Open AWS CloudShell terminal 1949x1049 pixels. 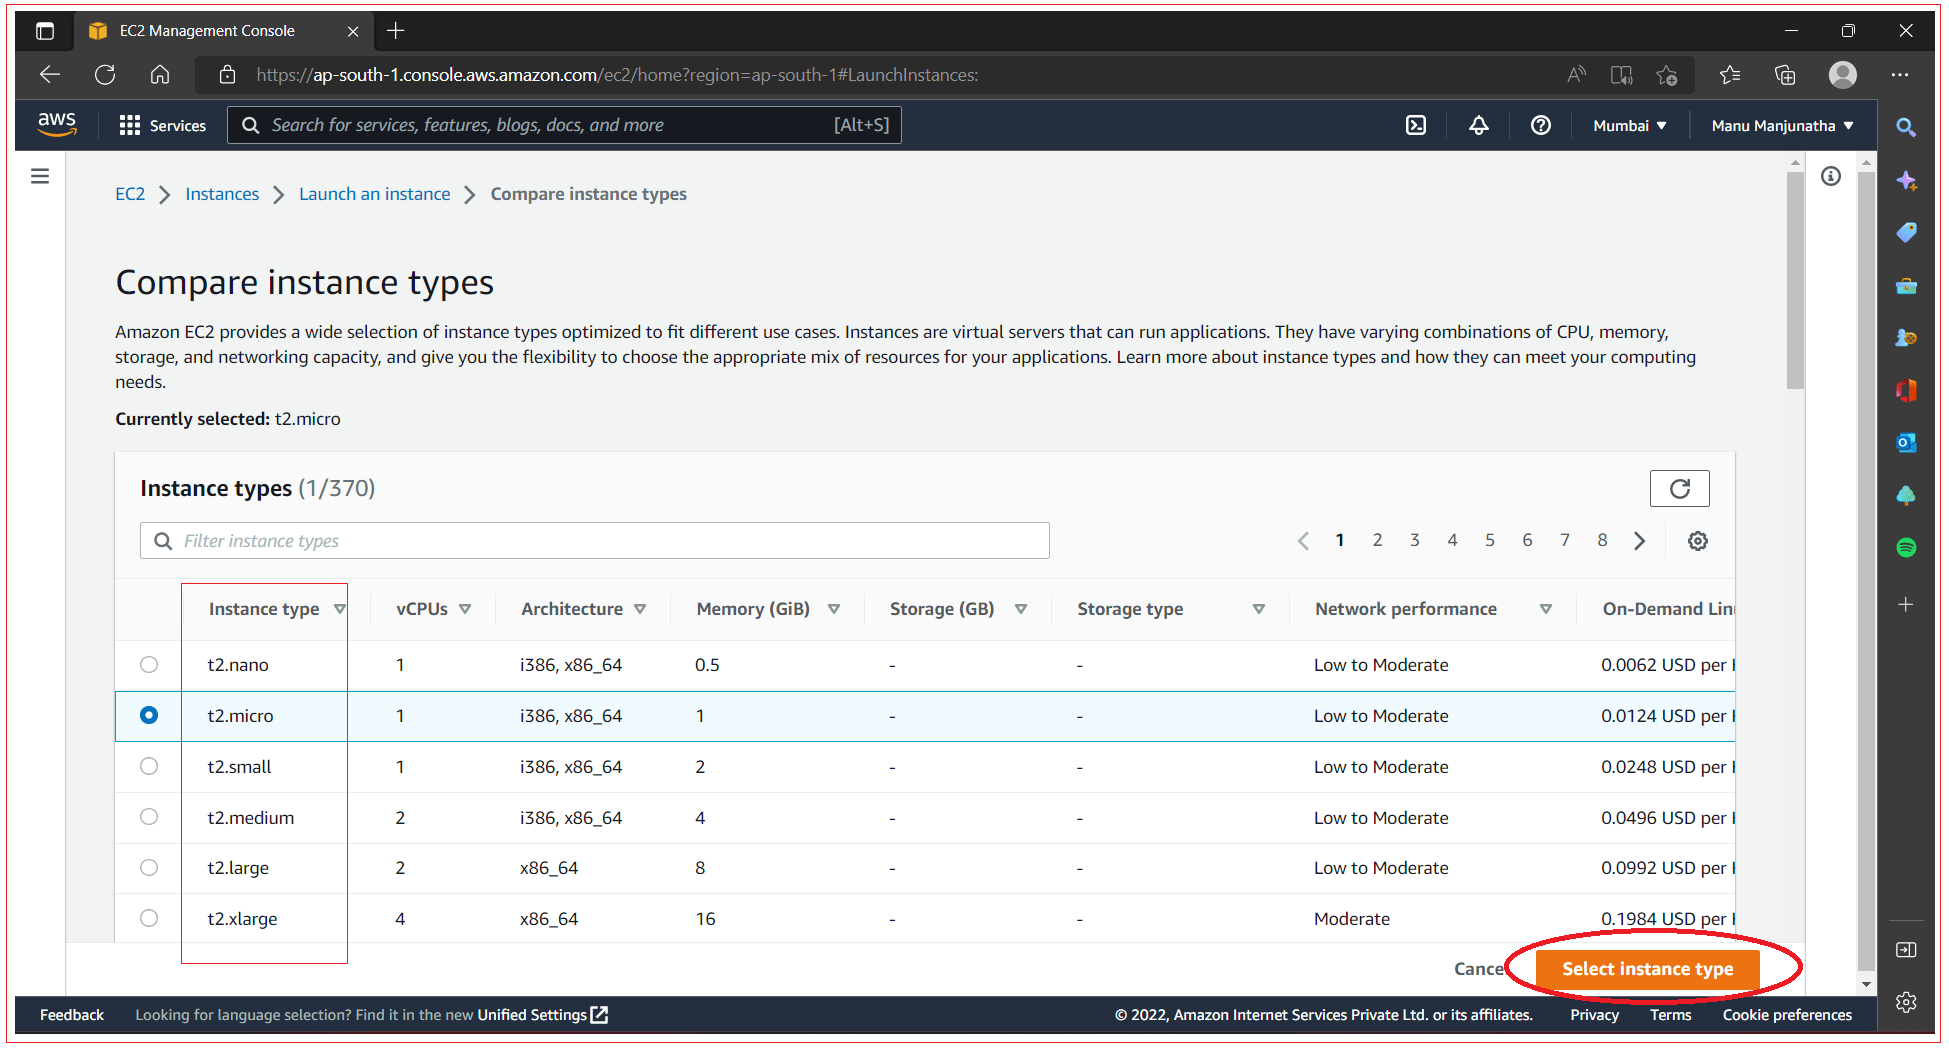coord(1416,125)
